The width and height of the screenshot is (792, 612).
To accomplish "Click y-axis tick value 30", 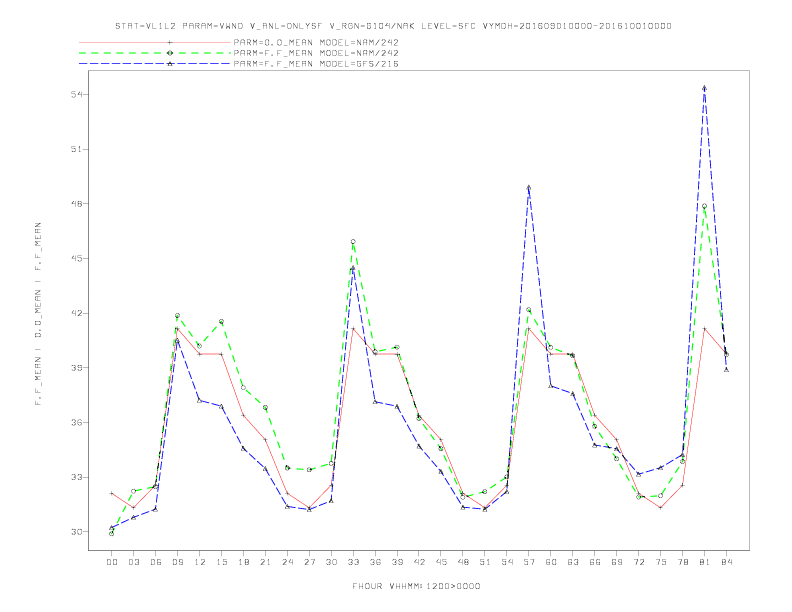I will click(x=77, y=532).
